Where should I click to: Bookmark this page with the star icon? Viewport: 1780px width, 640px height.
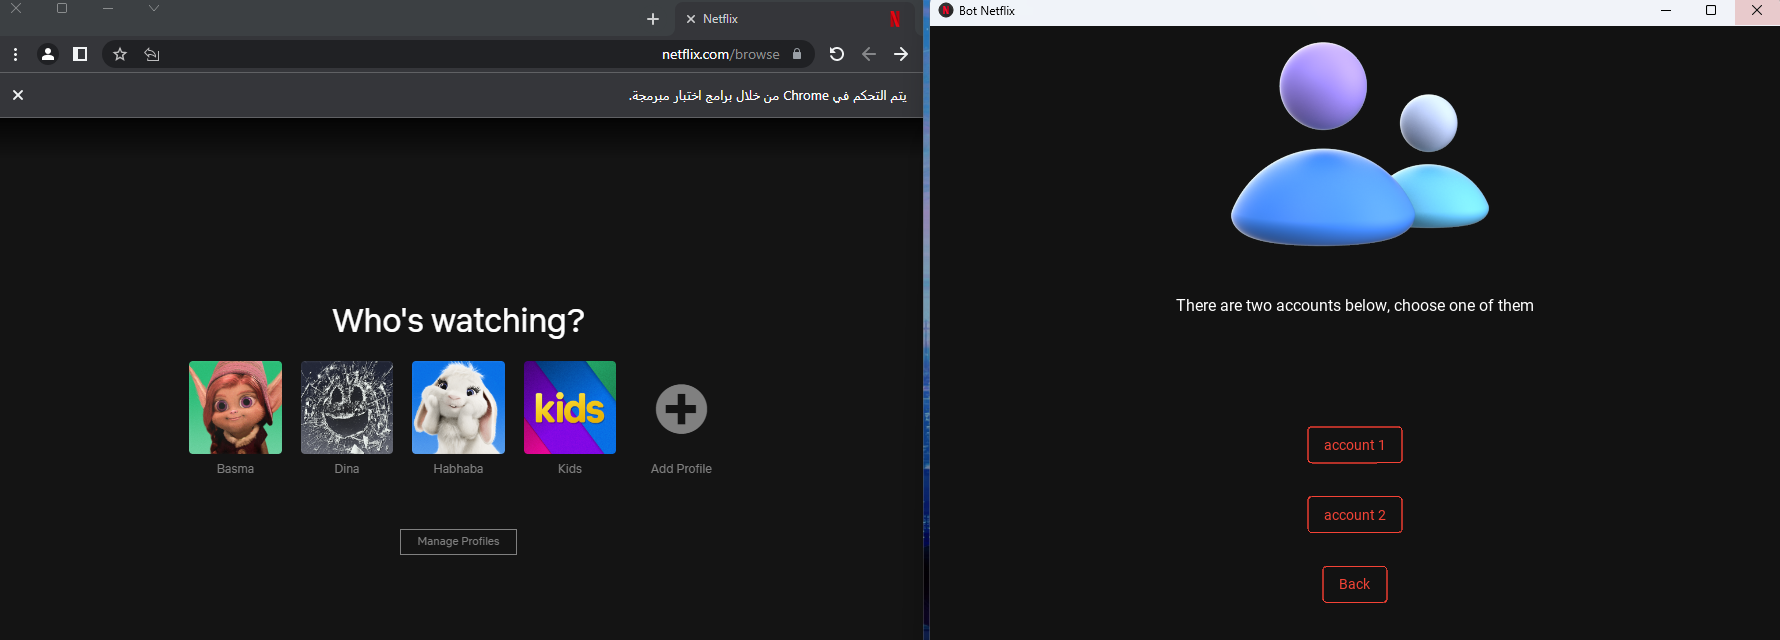(x=120, y=54)
